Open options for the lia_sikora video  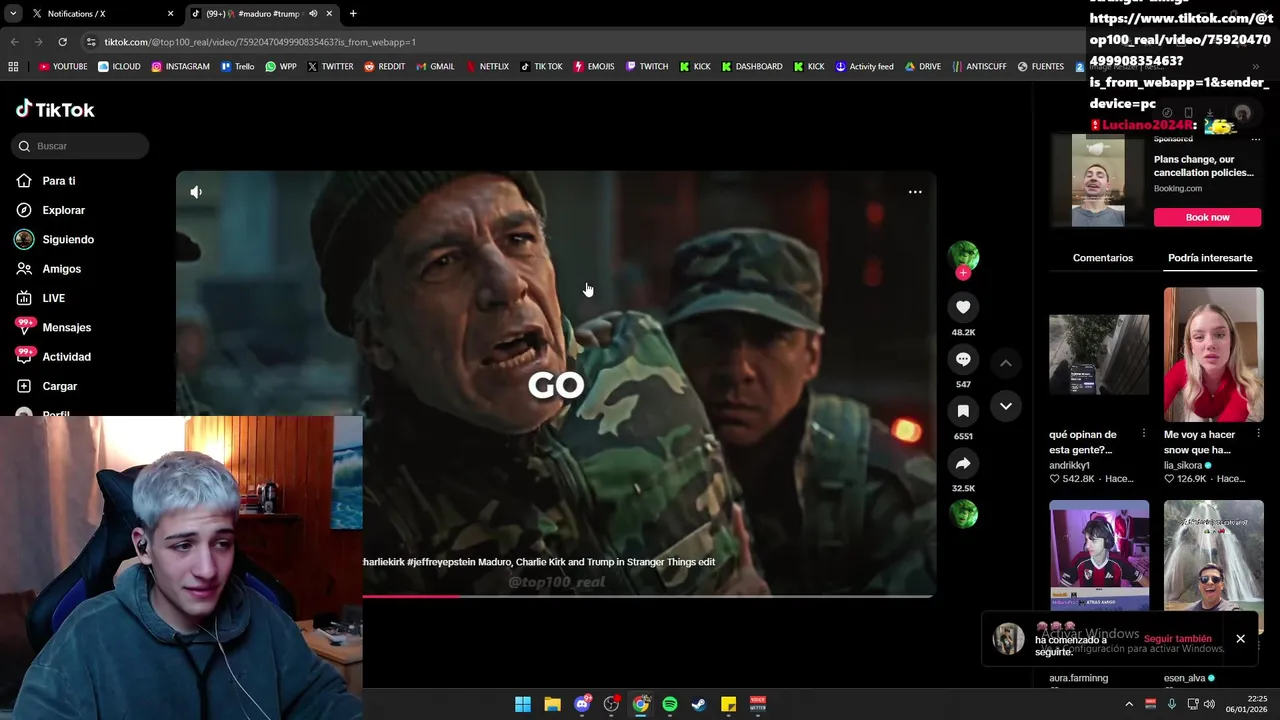point(1258,434)
